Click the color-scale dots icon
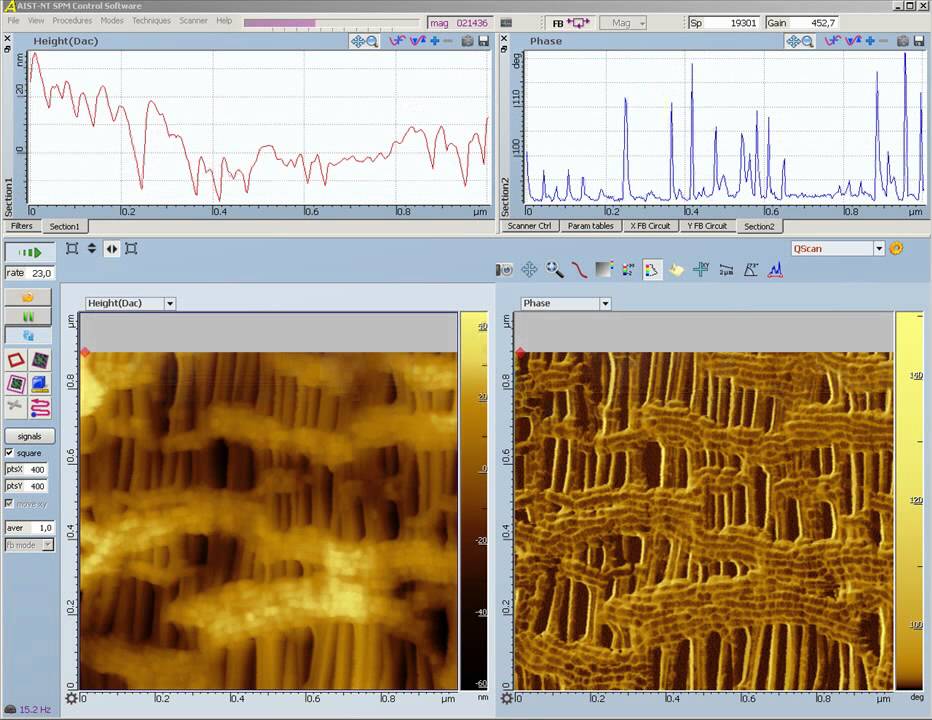Screen dimensions: 932x720 (628, 270)
